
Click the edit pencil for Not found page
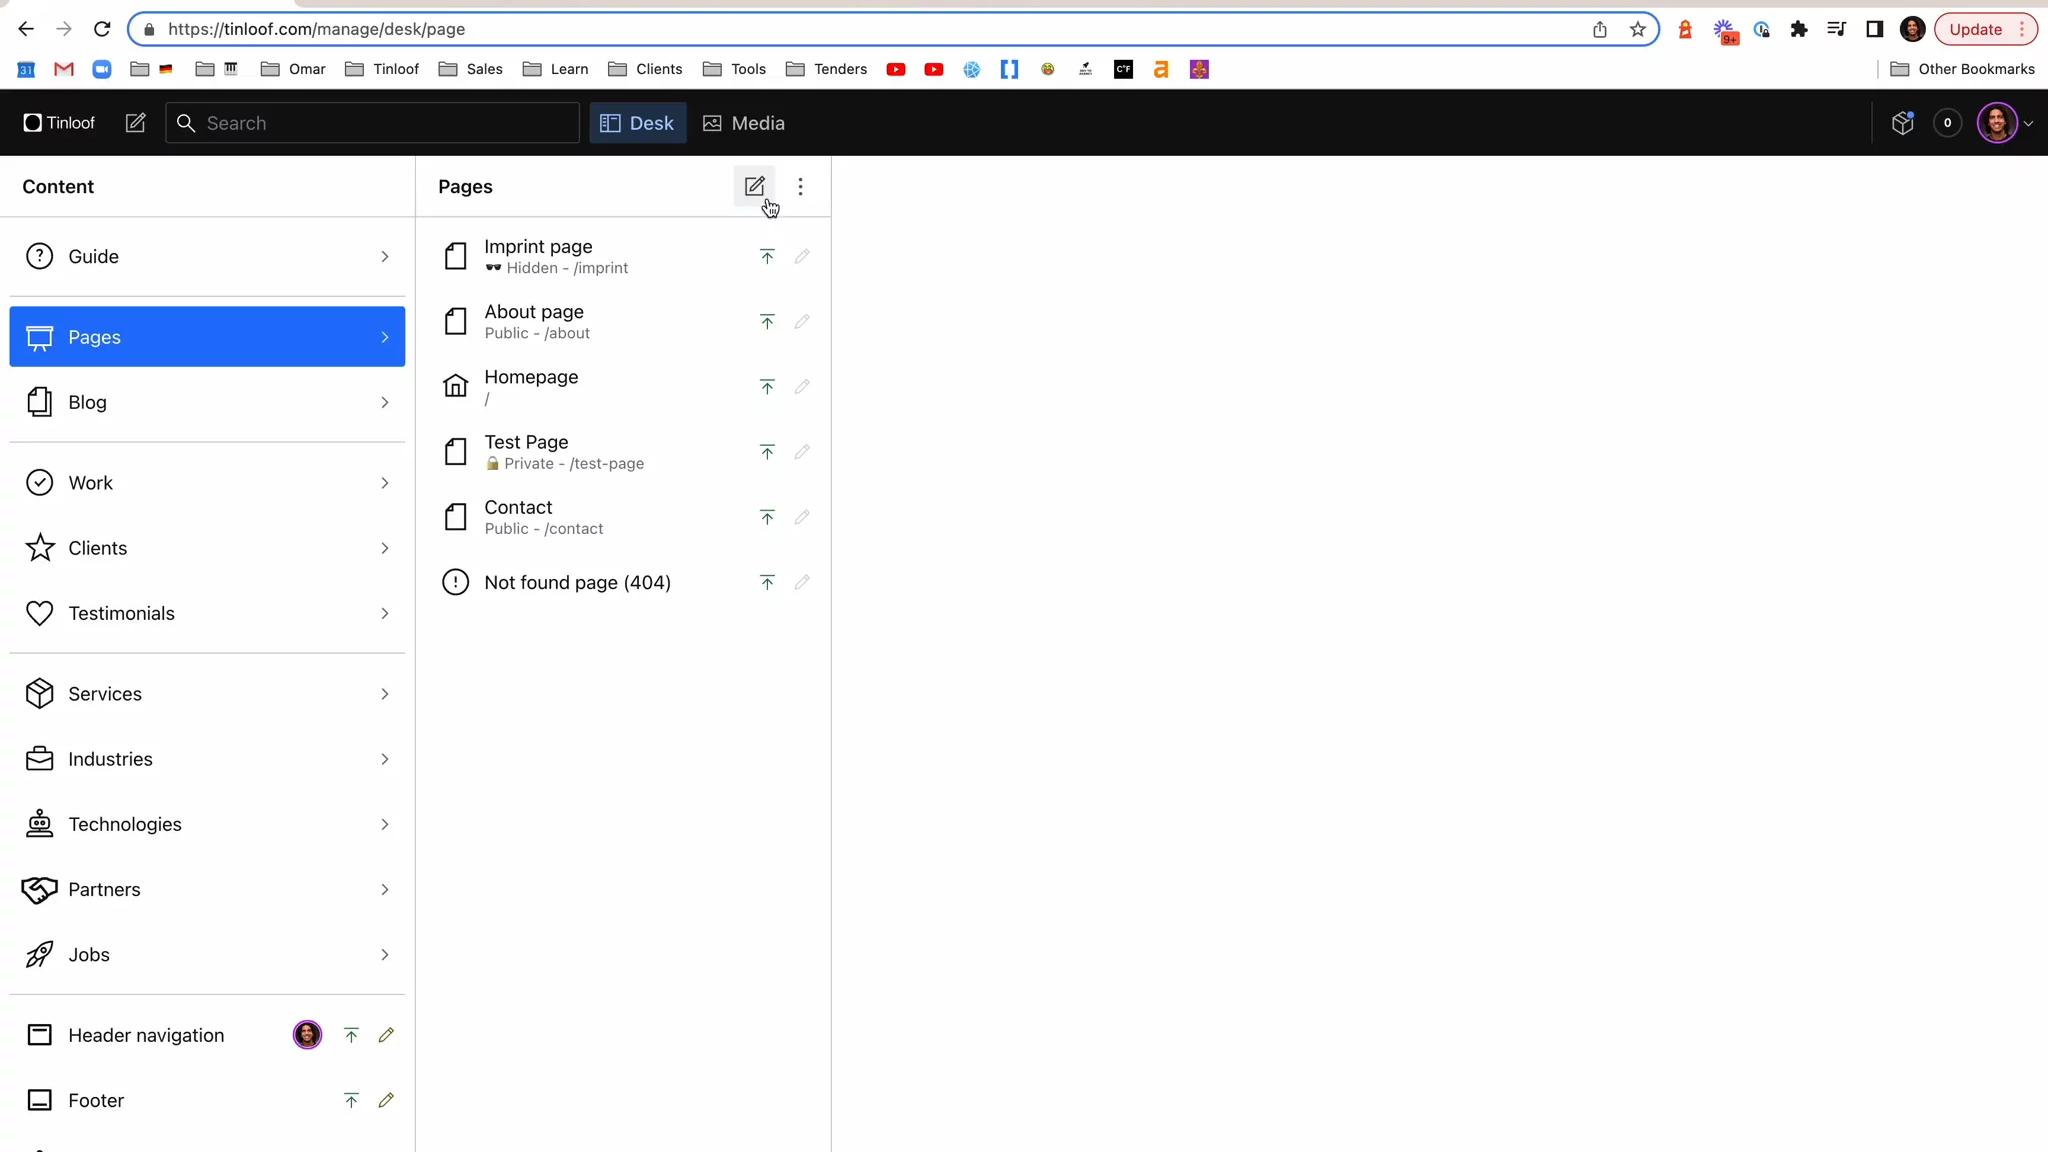coord(802,582)
